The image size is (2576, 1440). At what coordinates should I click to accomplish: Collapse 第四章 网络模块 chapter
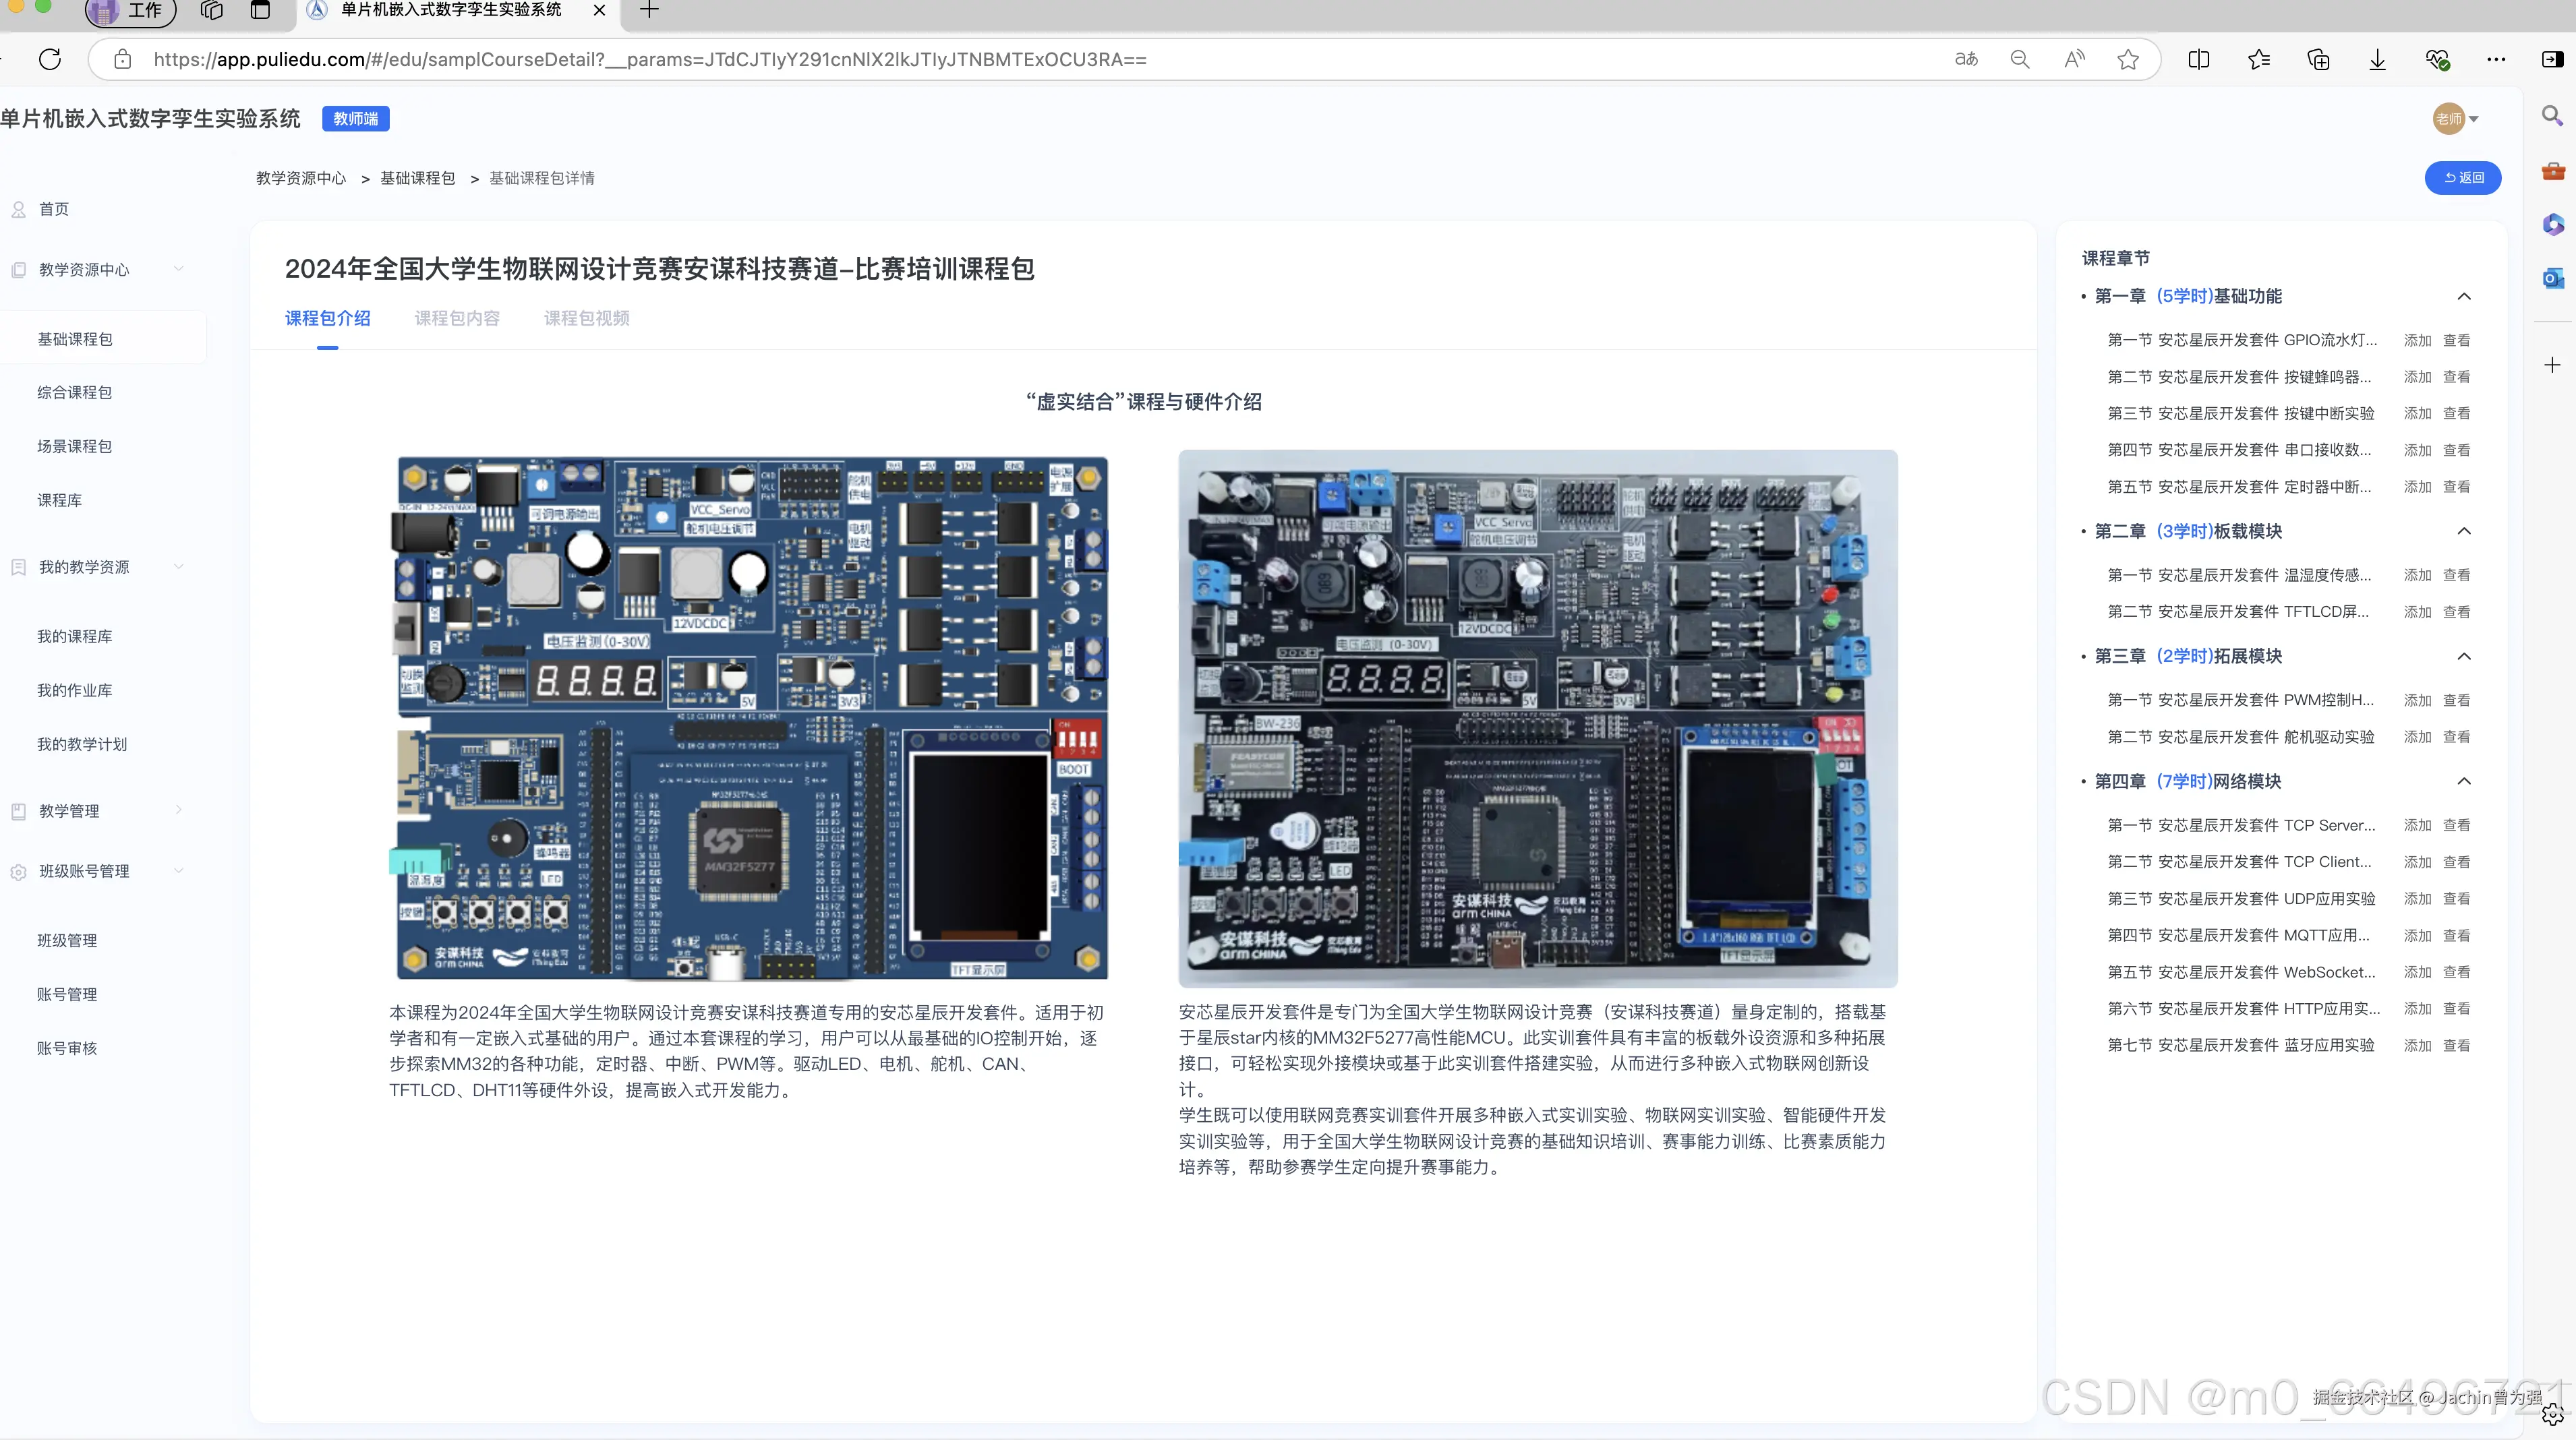pyautogui.click(x=2463, y=781)
